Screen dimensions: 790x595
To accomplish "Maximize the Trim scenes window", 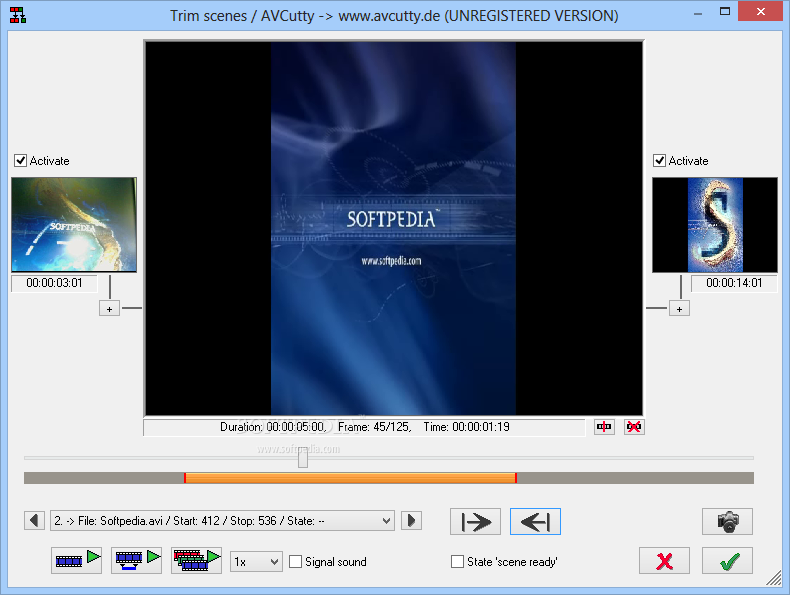I will [x=725, y=12].
